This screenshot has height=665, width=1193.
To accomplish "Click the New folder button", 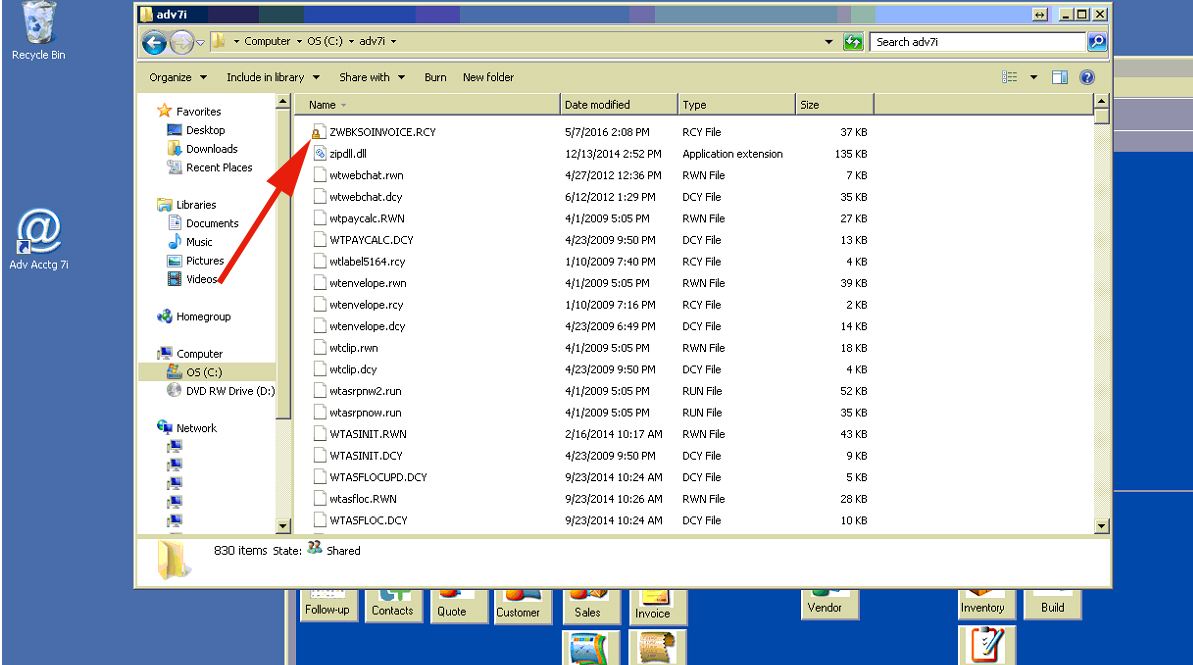I will 488,77.
